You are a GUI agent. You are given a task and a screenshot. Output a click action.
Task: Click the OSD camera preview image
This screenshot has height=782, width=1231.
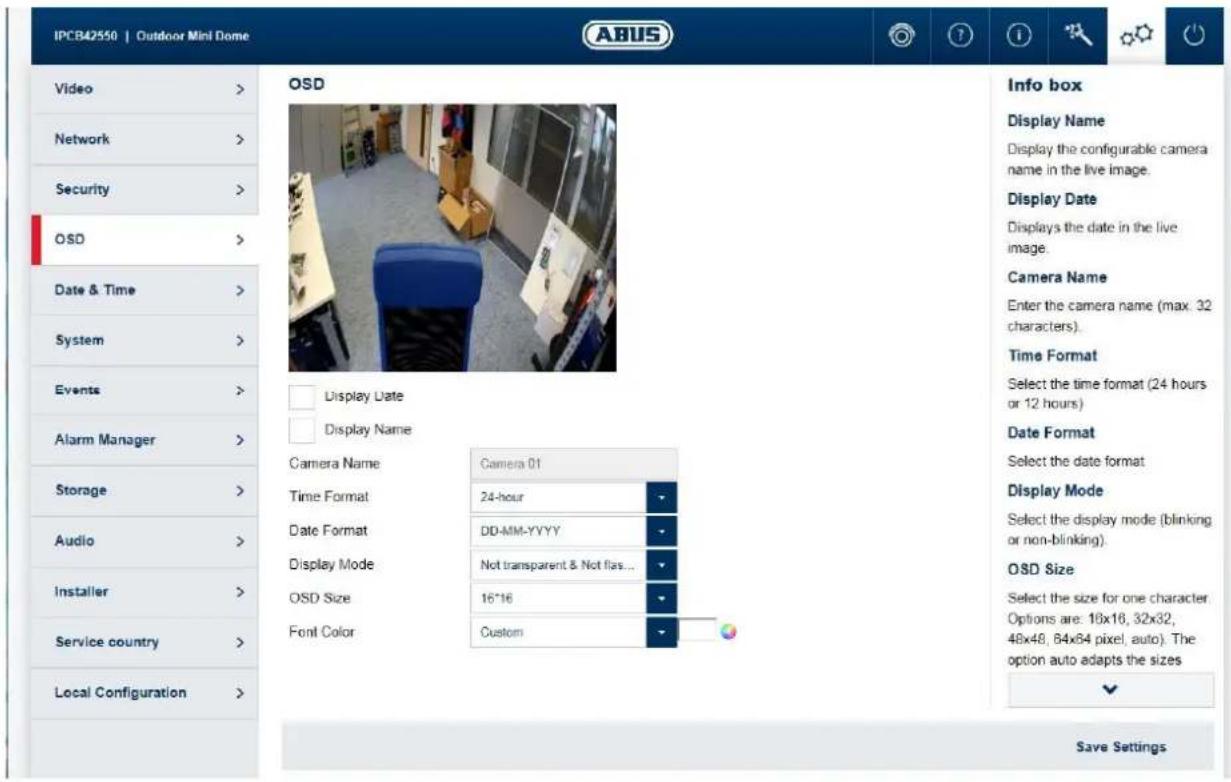[x=452, y=238]
